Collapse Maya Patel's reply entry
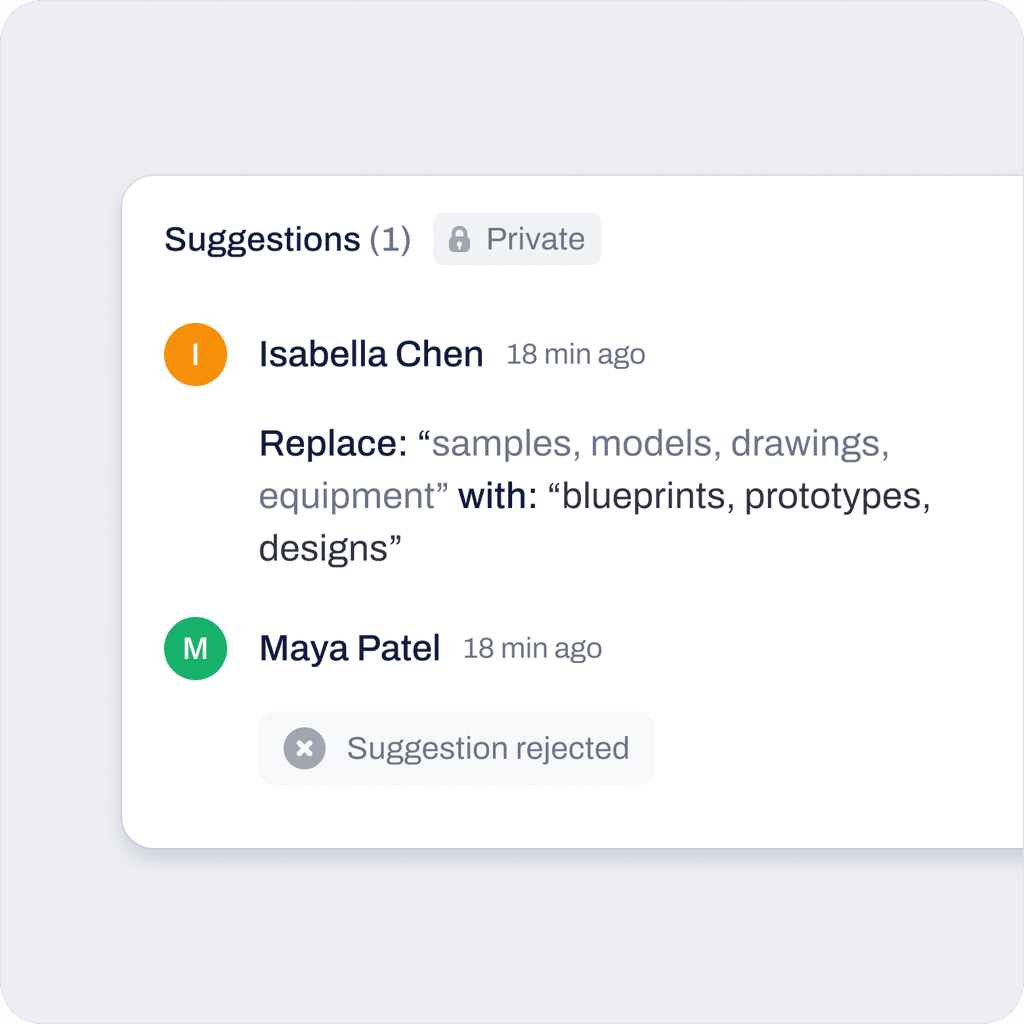 pos(350,649)
